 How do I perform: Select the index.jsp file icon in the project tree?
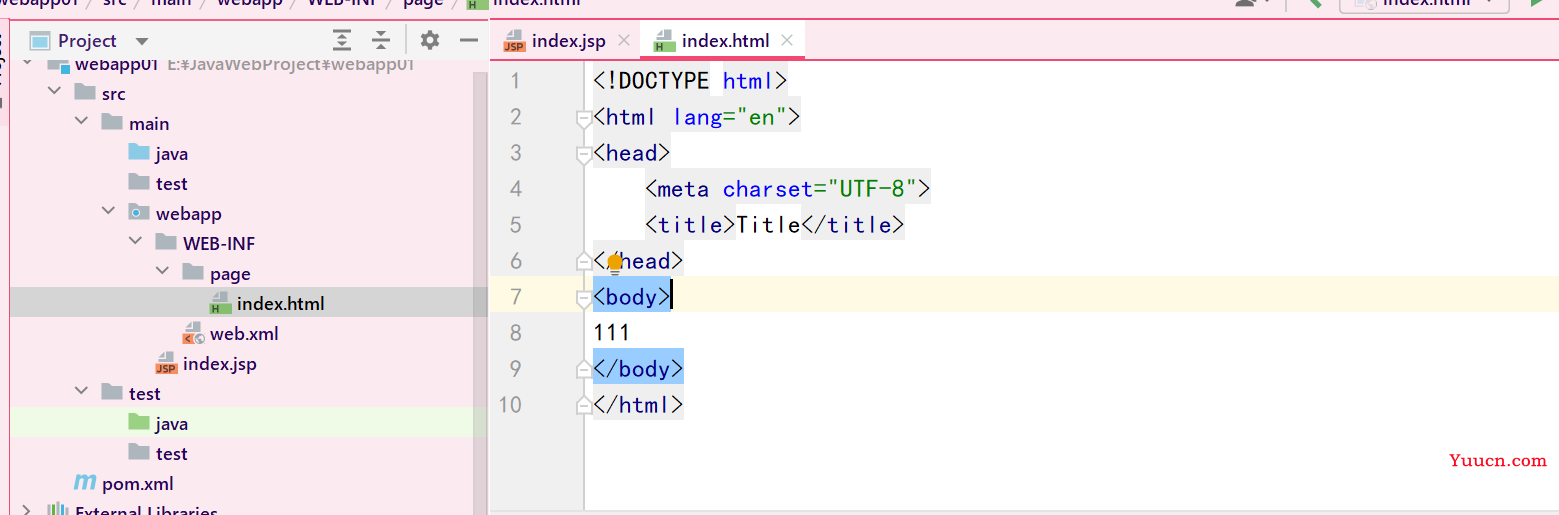(166, 364)
